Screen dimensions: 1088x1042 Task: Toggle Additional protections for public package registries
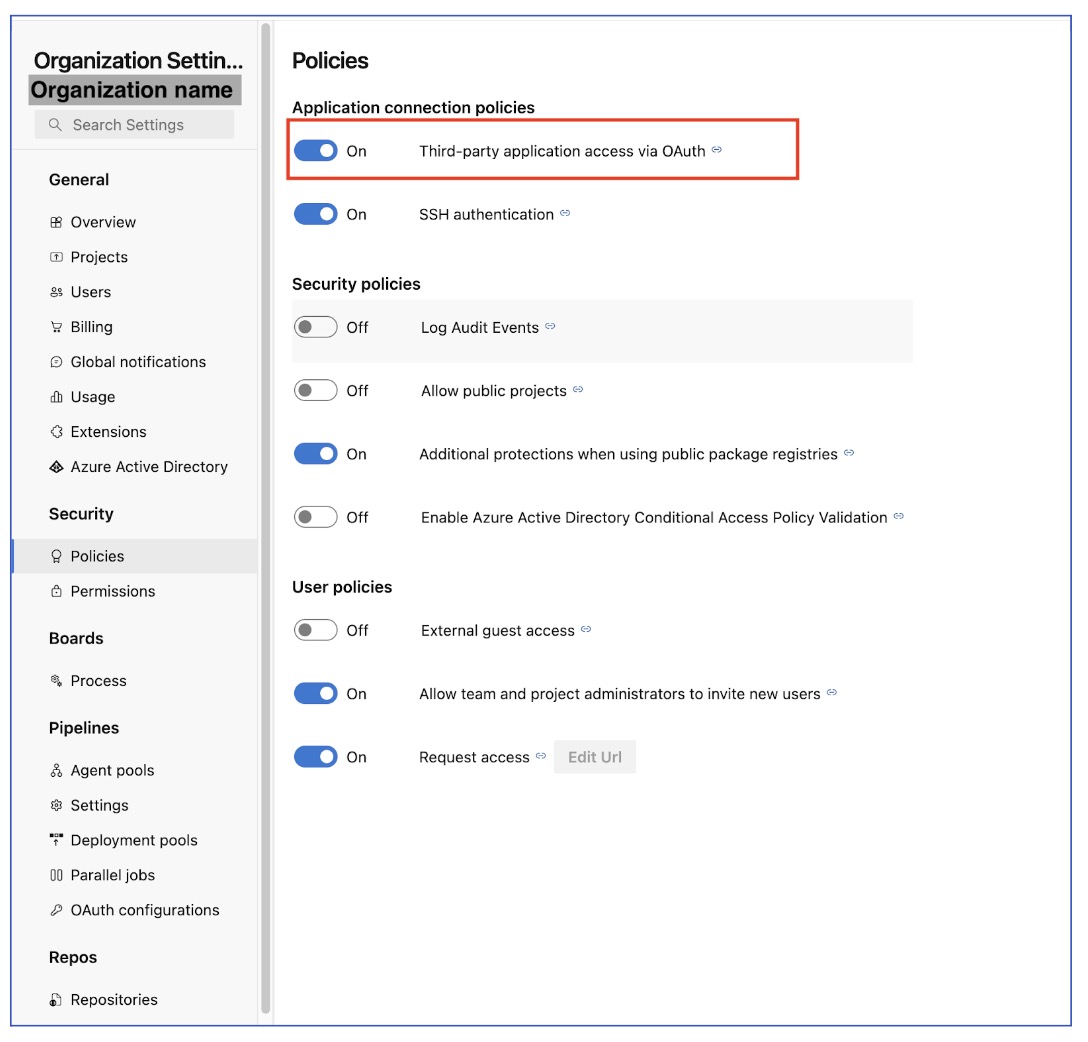[x=316, y=454]
